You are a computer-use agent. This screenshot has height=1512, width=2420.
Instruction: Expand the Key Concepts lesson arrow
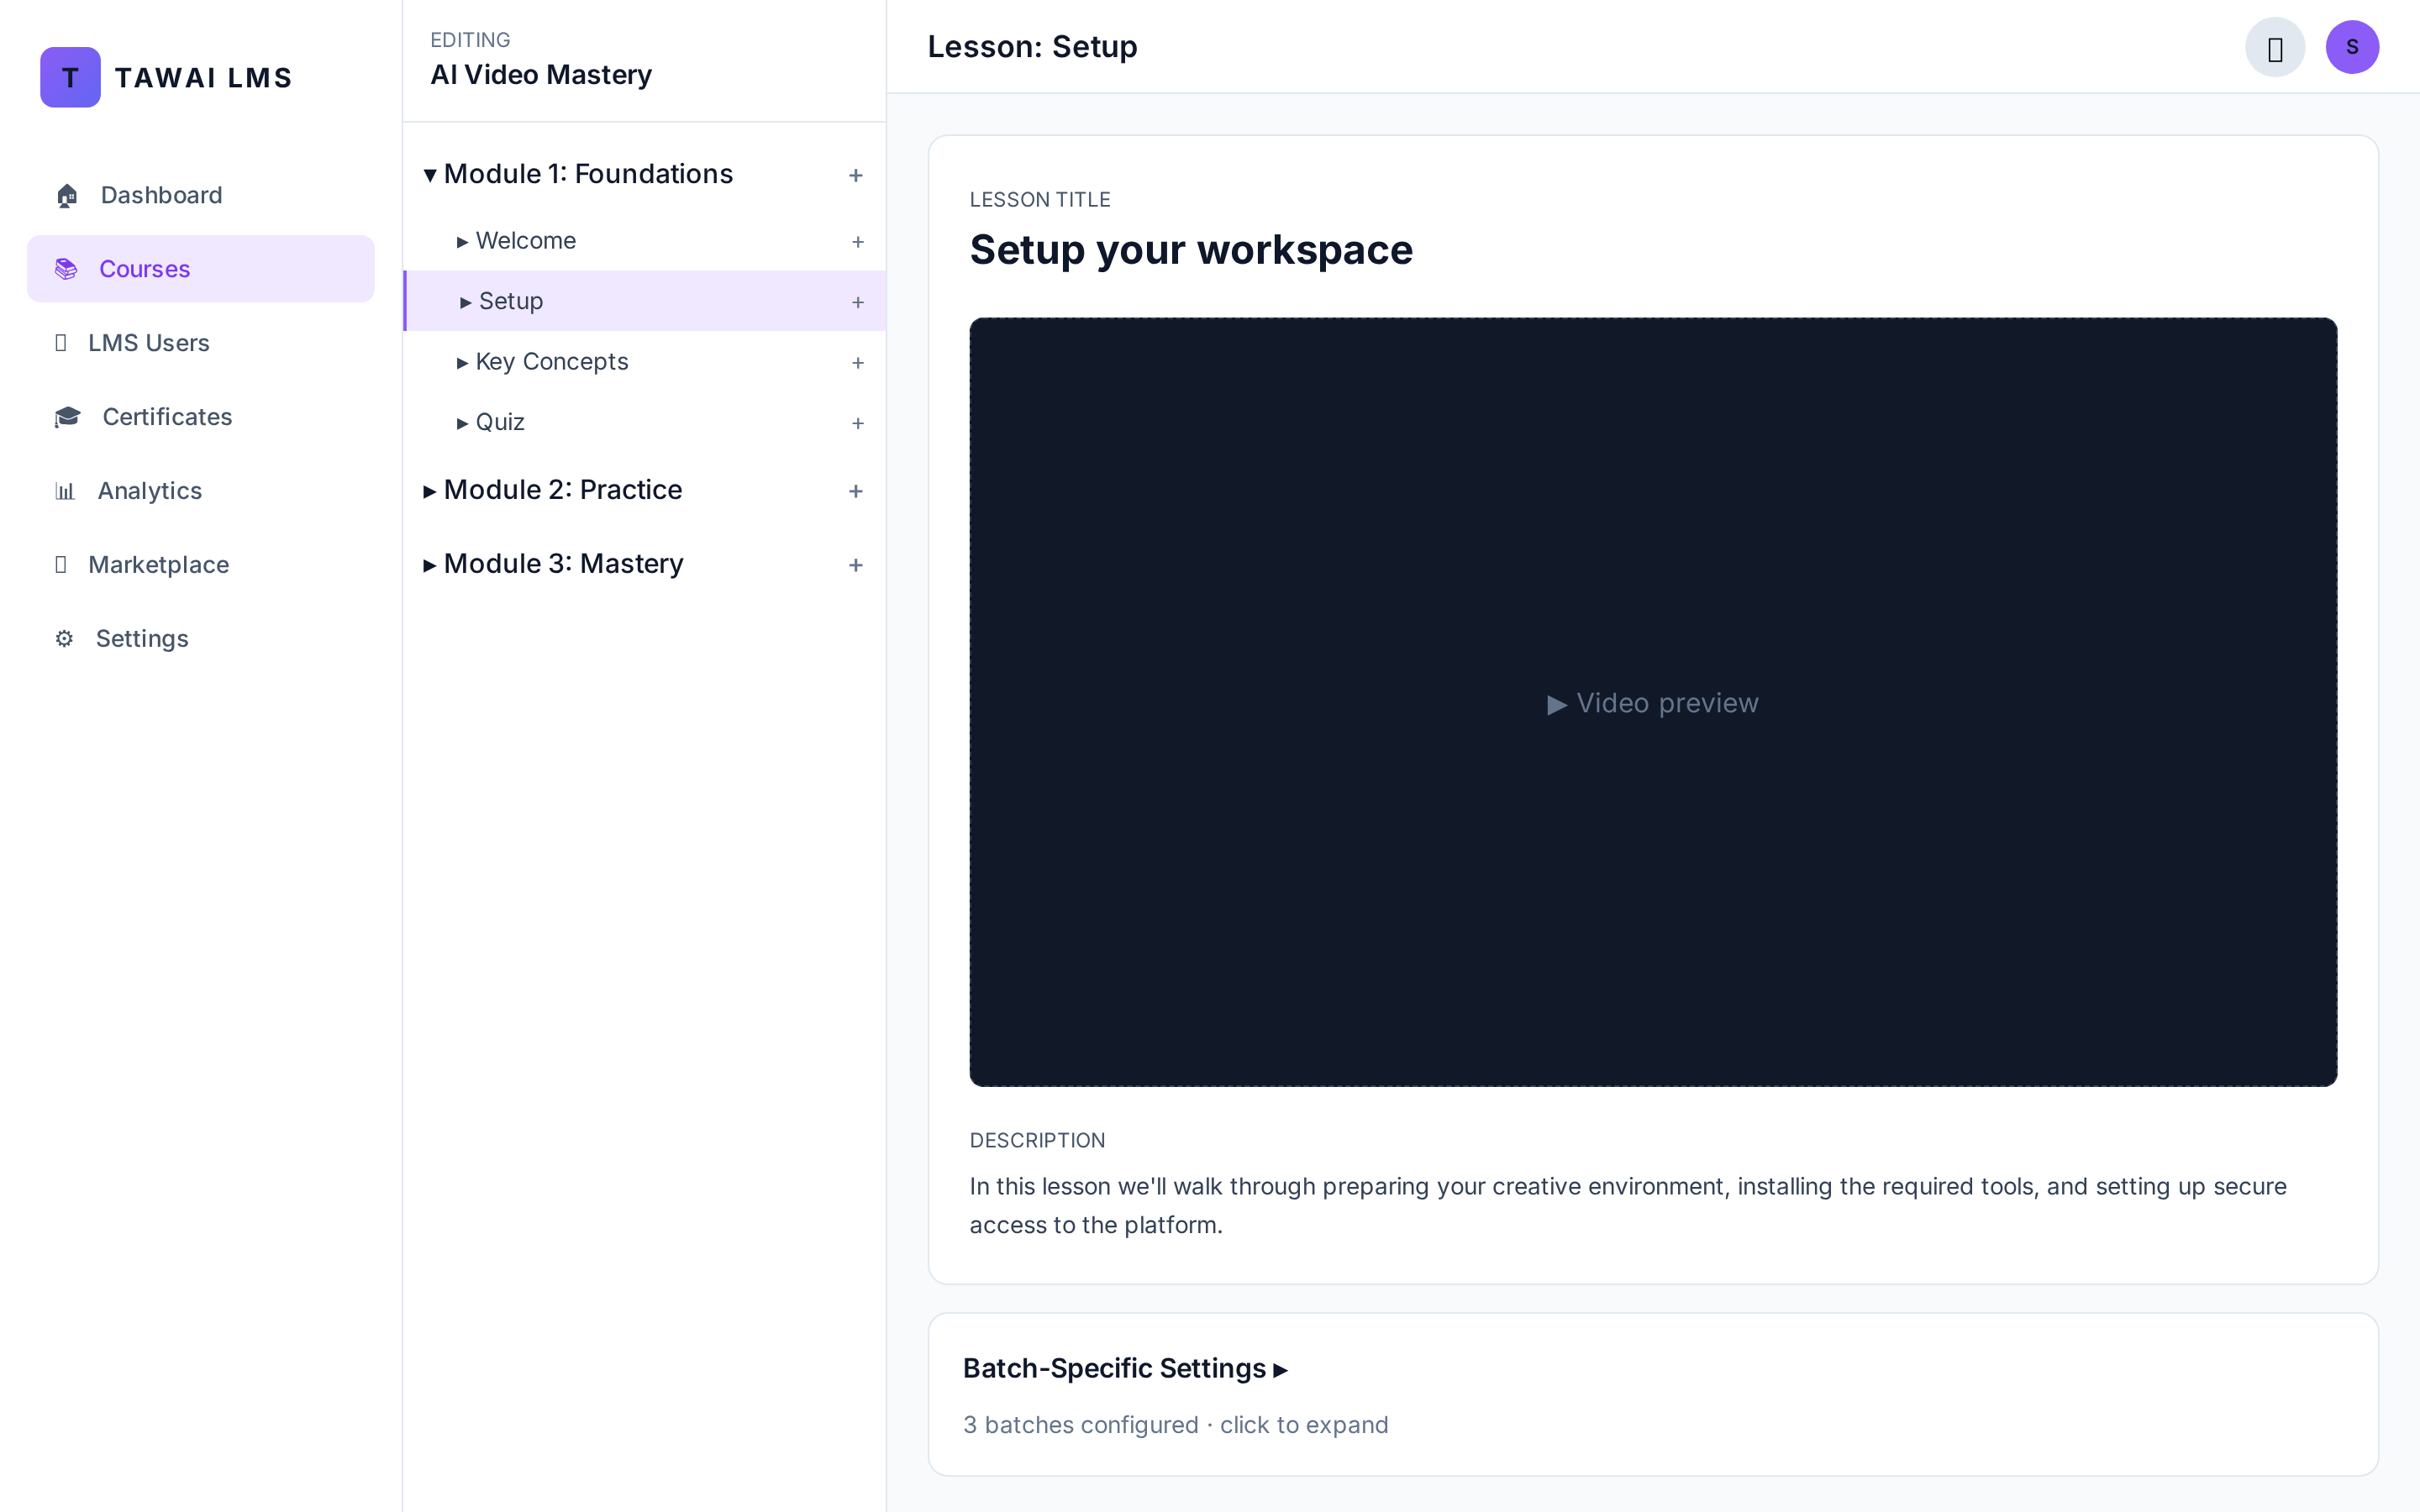(462, 363)
